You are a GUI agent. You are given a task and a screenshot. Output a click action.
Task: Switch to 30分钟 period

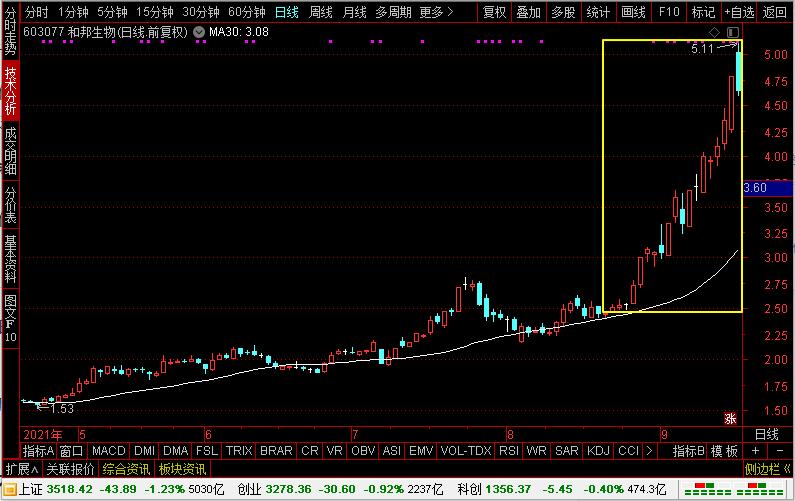coord(201,12)
